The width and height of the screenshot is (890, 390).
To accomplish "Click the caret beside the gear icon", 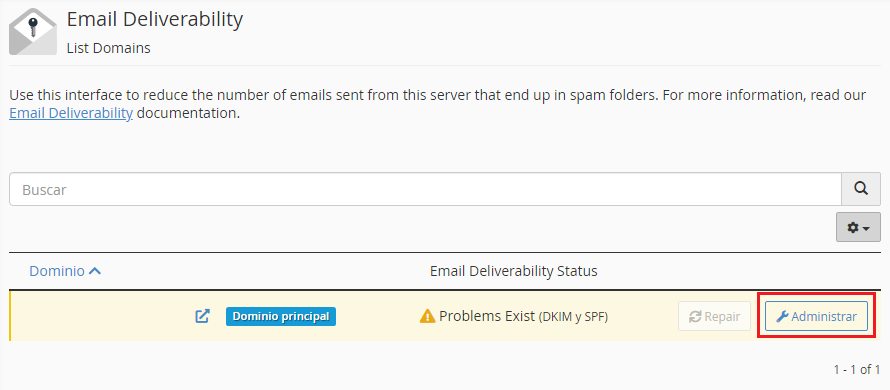I will (866, 228).
